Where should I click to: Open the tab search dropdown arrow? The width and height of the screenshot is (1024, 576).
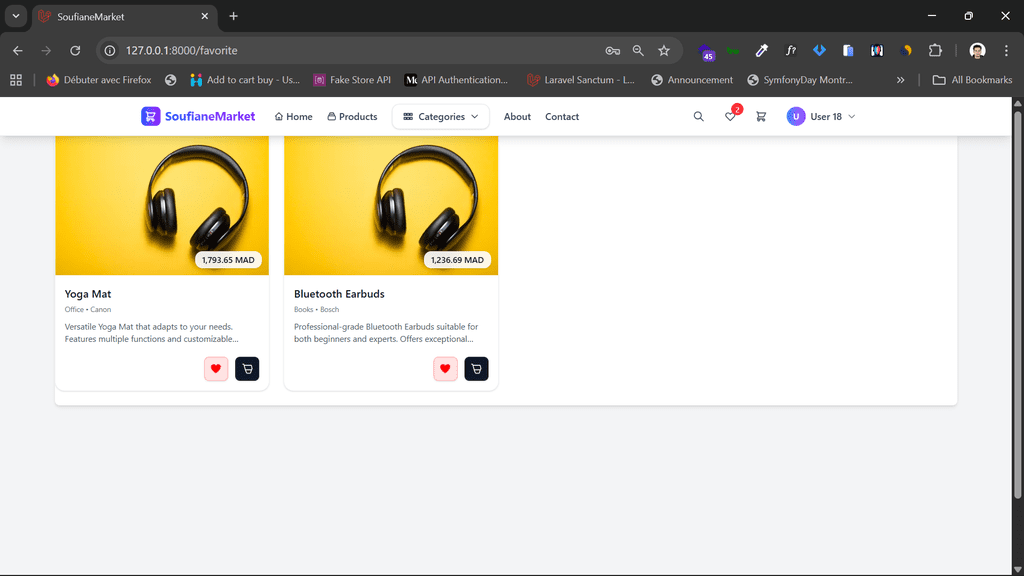(16, 16)
